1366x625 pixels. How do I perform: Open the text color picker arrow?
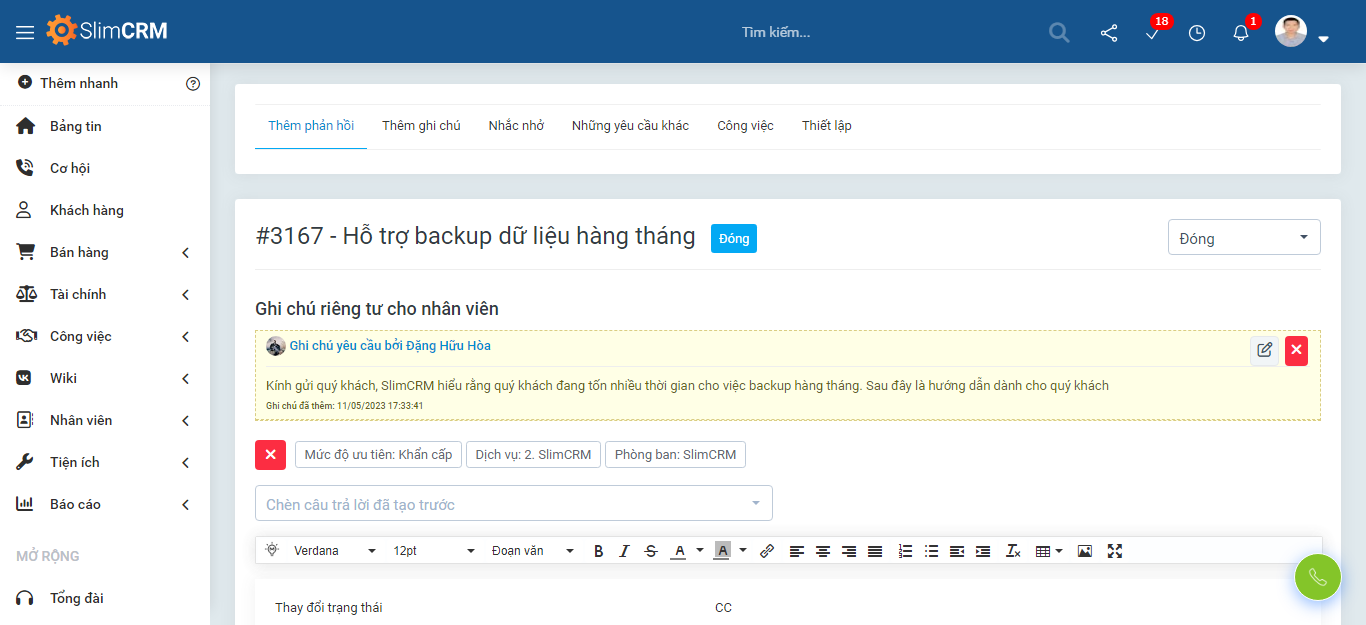pos(700,551)
